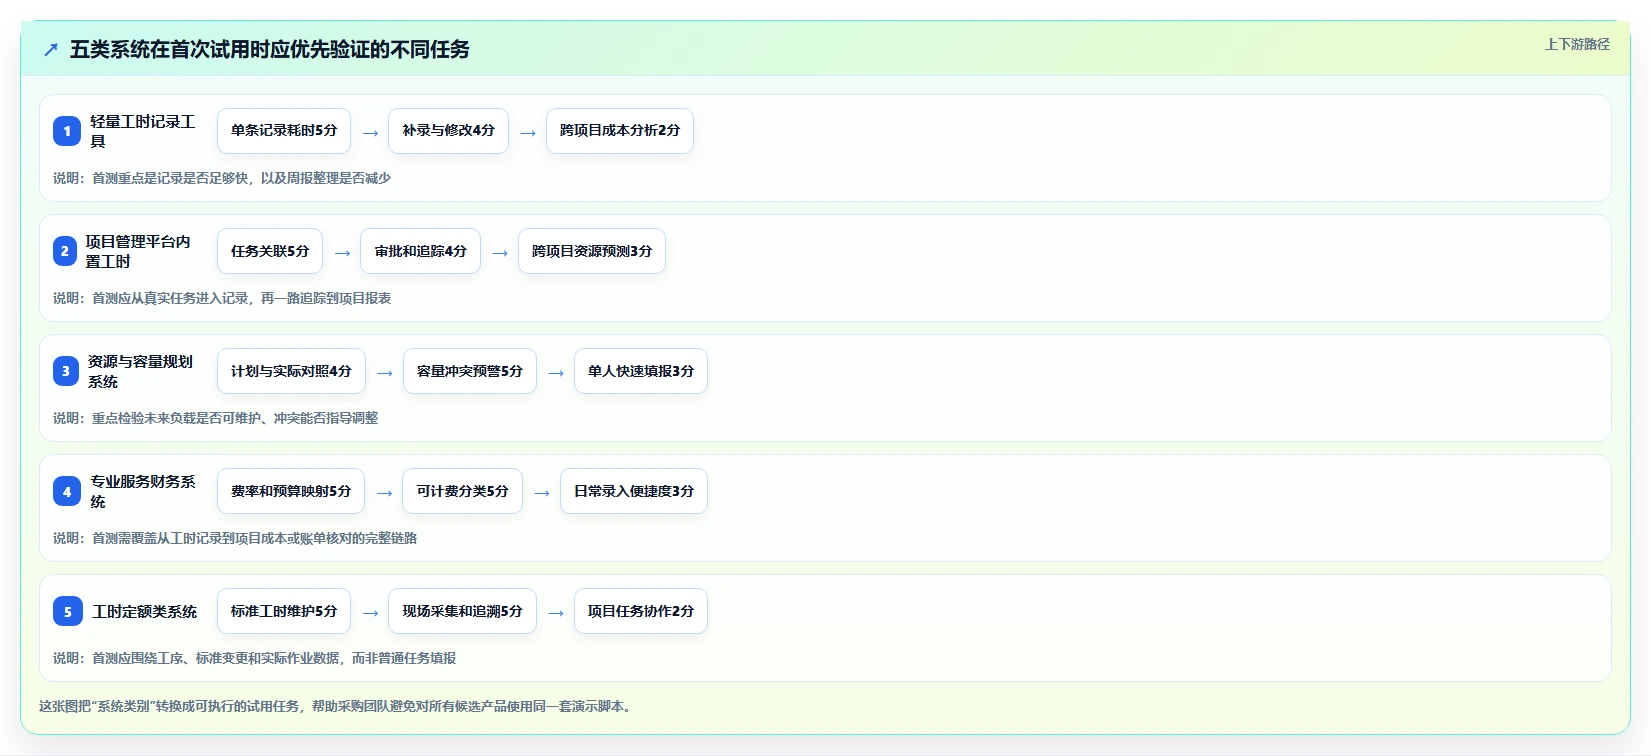1651x756 pixels.
Task: Click the 轻量工时记录工具 row title
Action: click(x=143, y=131)
